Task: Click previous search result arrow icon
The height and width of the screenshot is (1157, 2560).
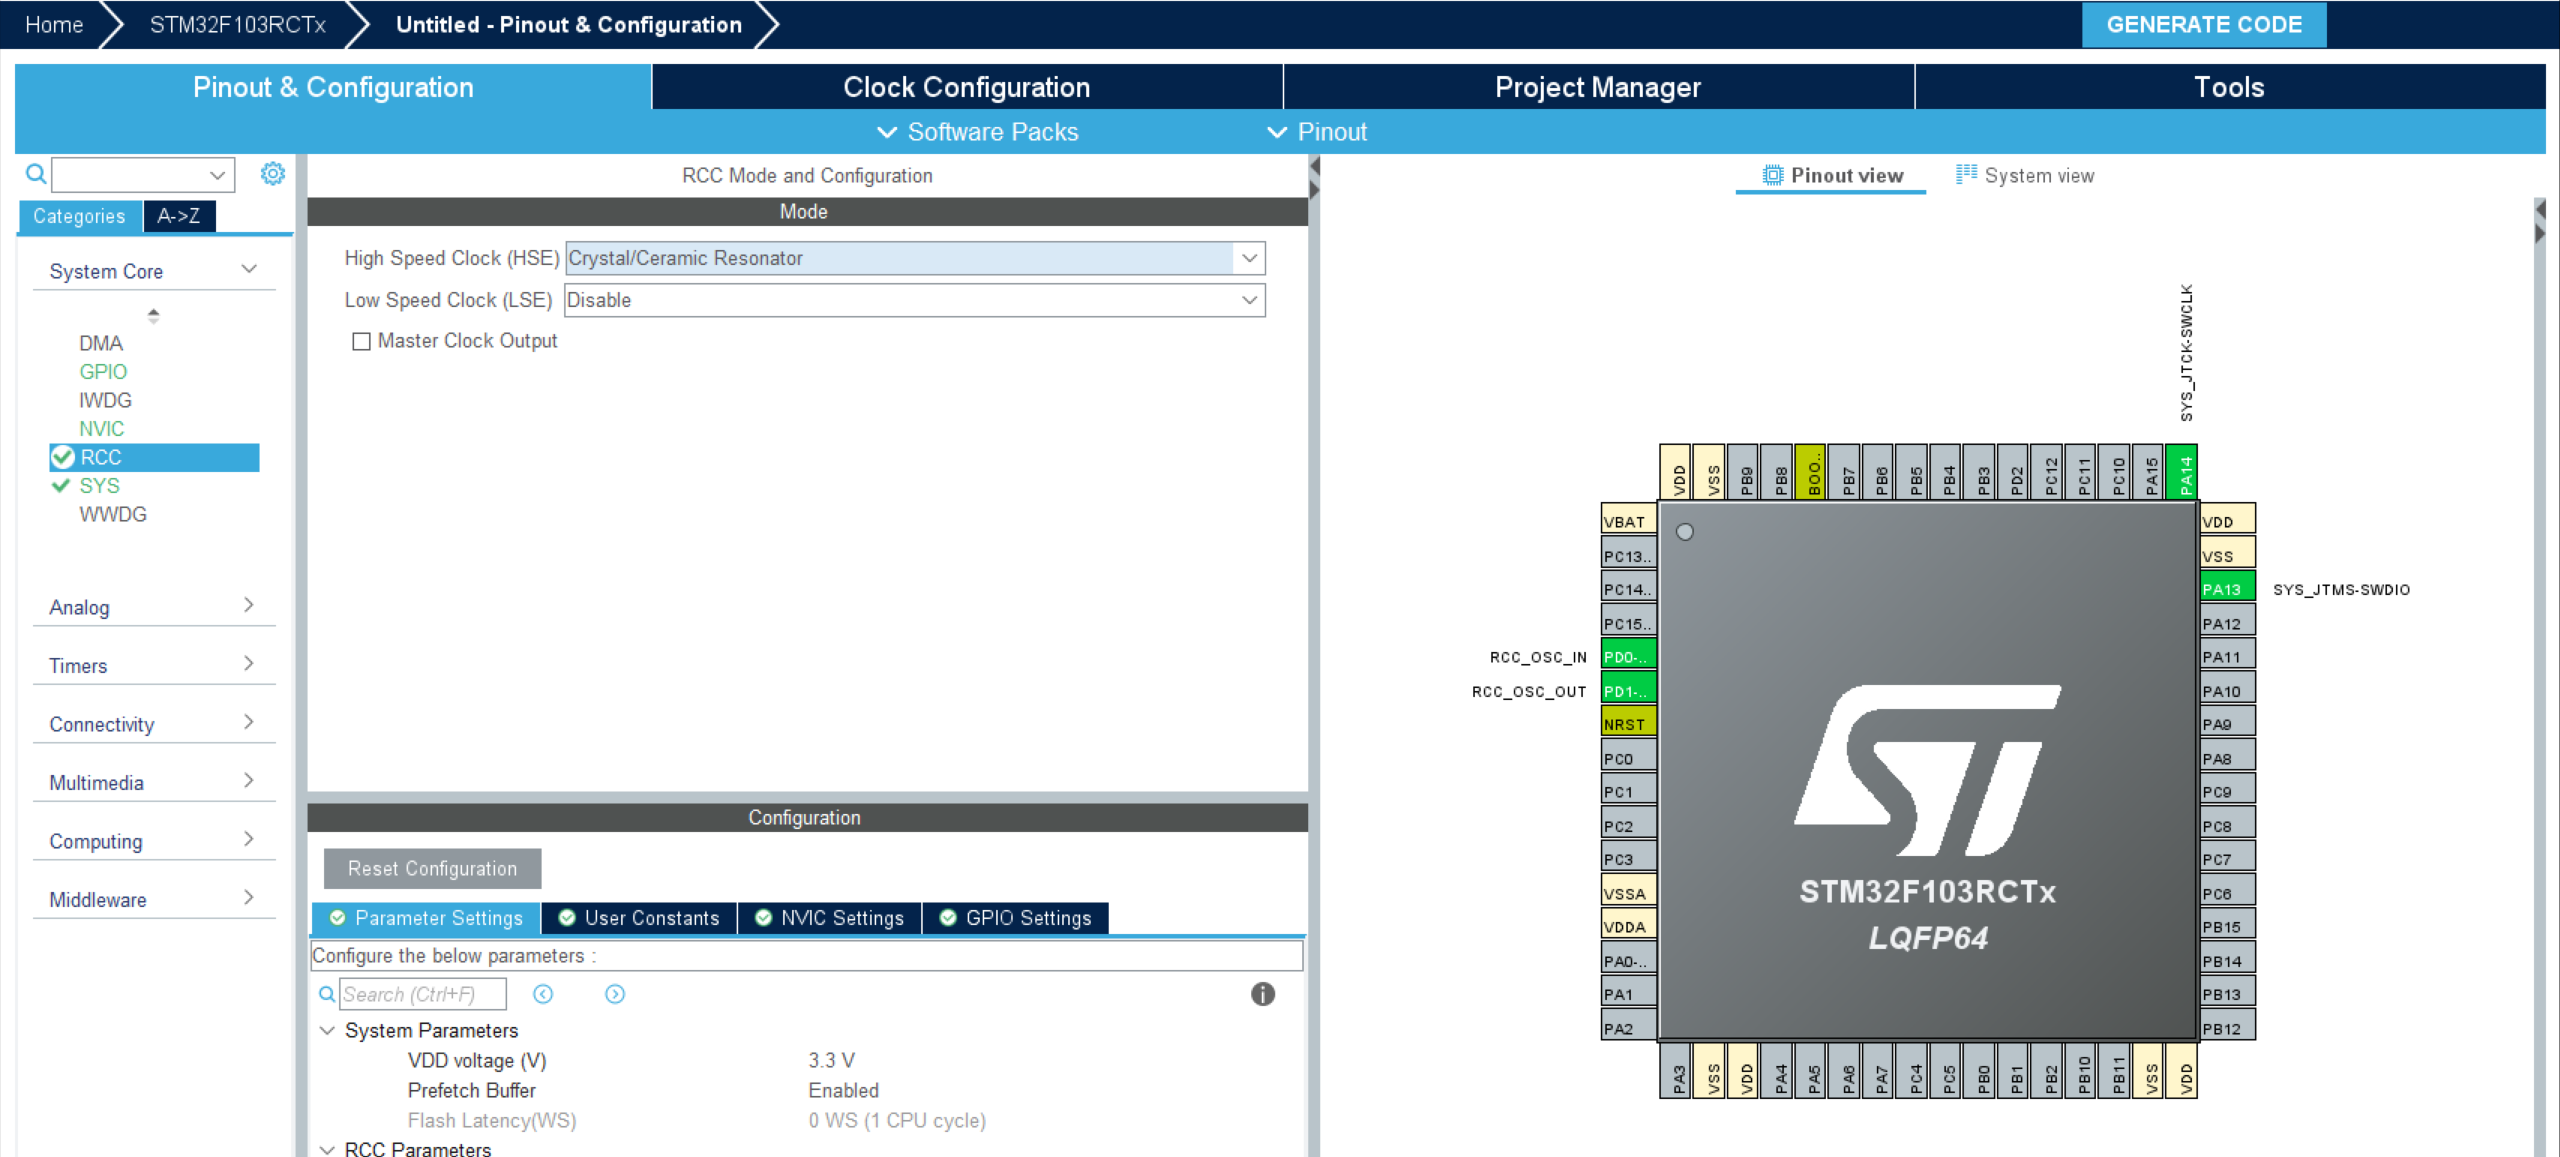Action: pyautogui.click(x=543, y=994)
